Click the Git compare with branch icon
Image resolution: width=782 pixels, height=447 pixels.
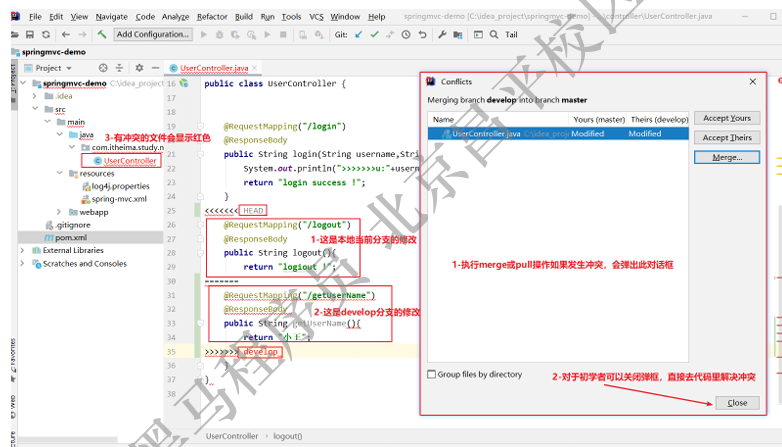click(x=390, y=34)
